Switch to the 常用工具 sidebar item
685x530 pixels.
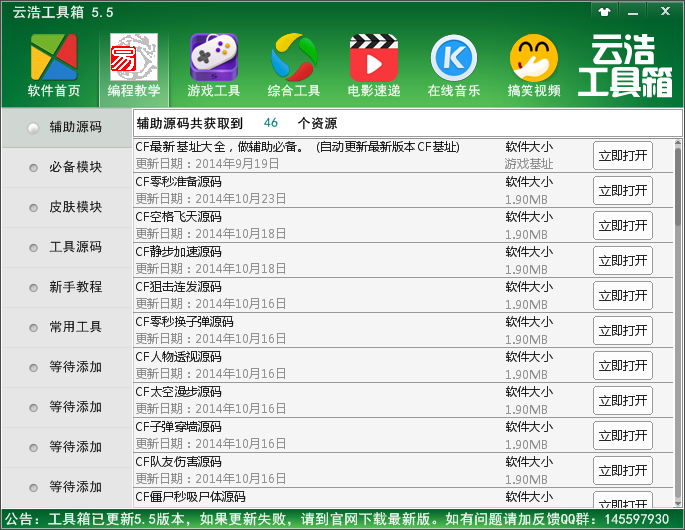[66, 327]
